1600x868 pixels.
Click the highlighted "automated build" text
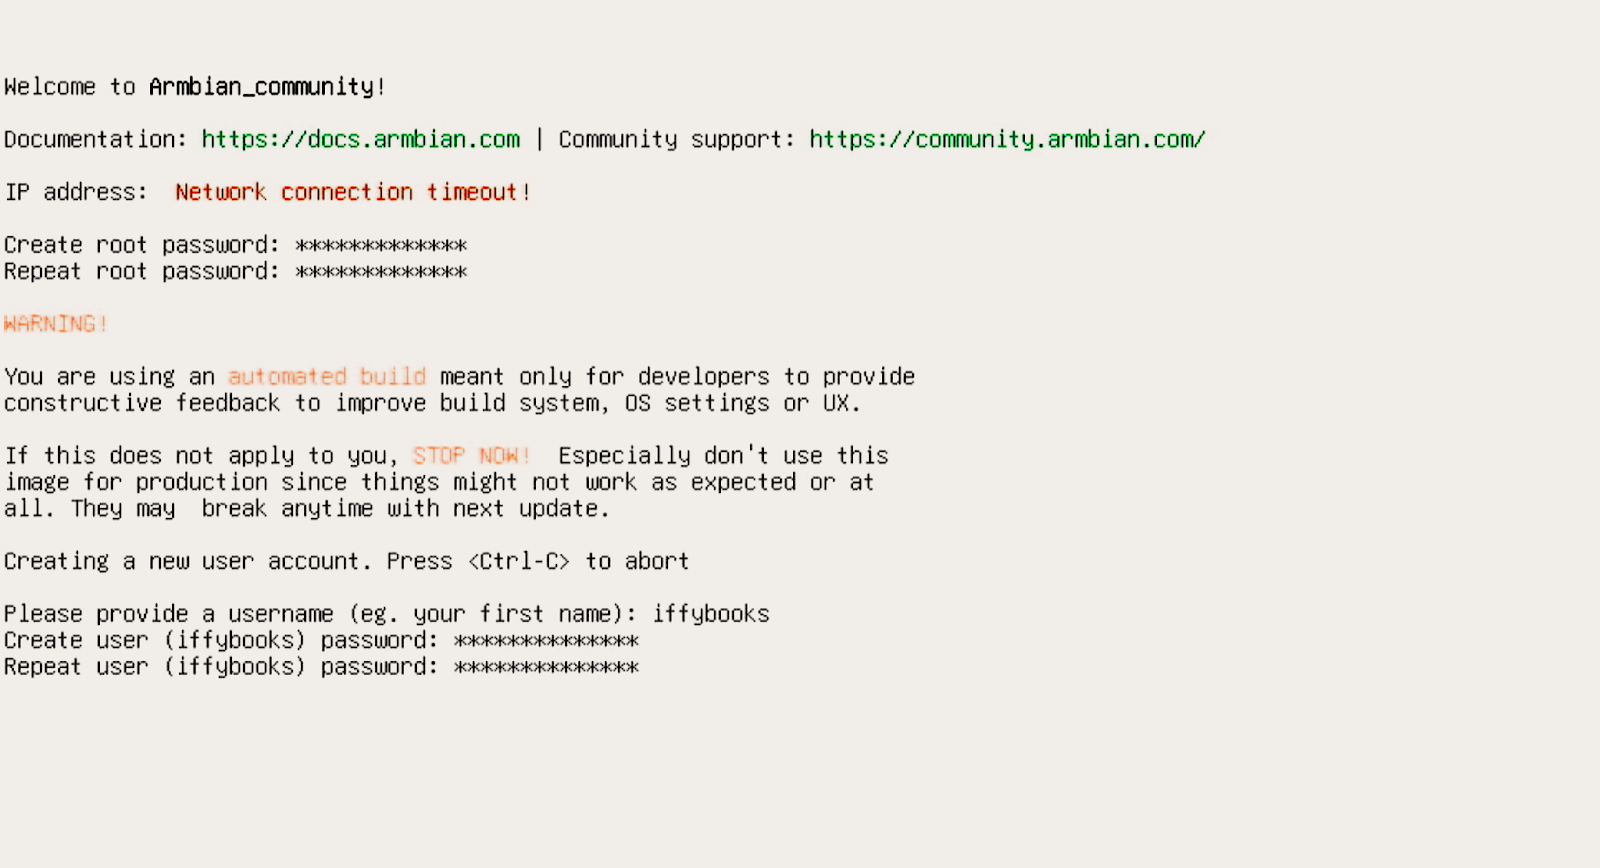(327, 377)
